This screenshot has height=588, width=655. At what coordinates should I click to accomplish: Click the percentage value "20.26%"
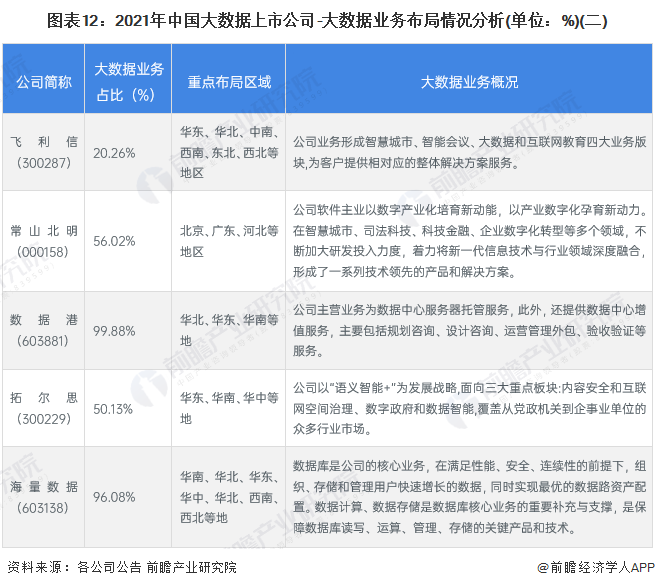pyautogui.click(x=114, y=153)
